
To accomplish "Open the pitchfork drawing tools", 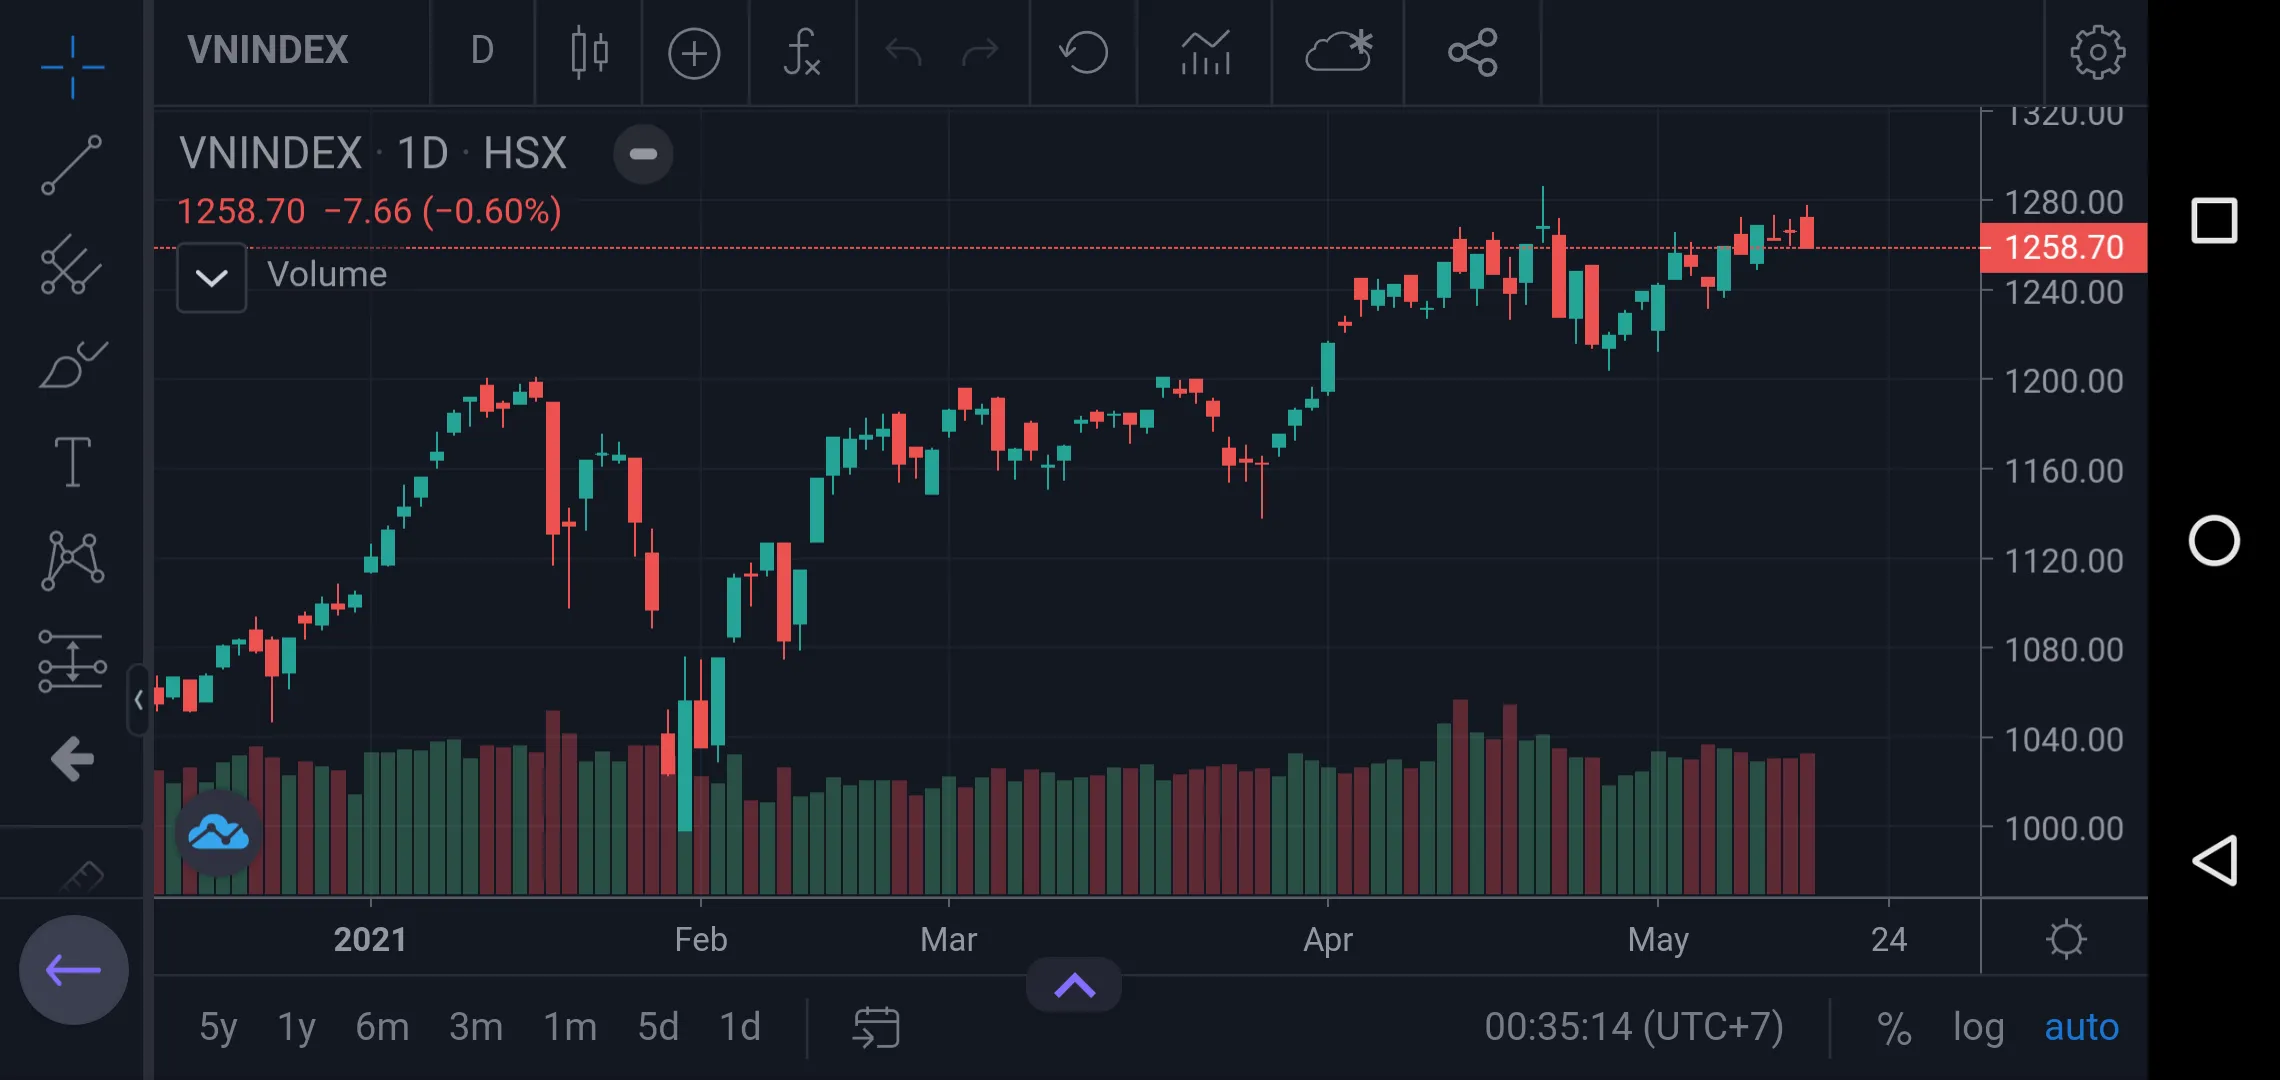I will 71,265.
